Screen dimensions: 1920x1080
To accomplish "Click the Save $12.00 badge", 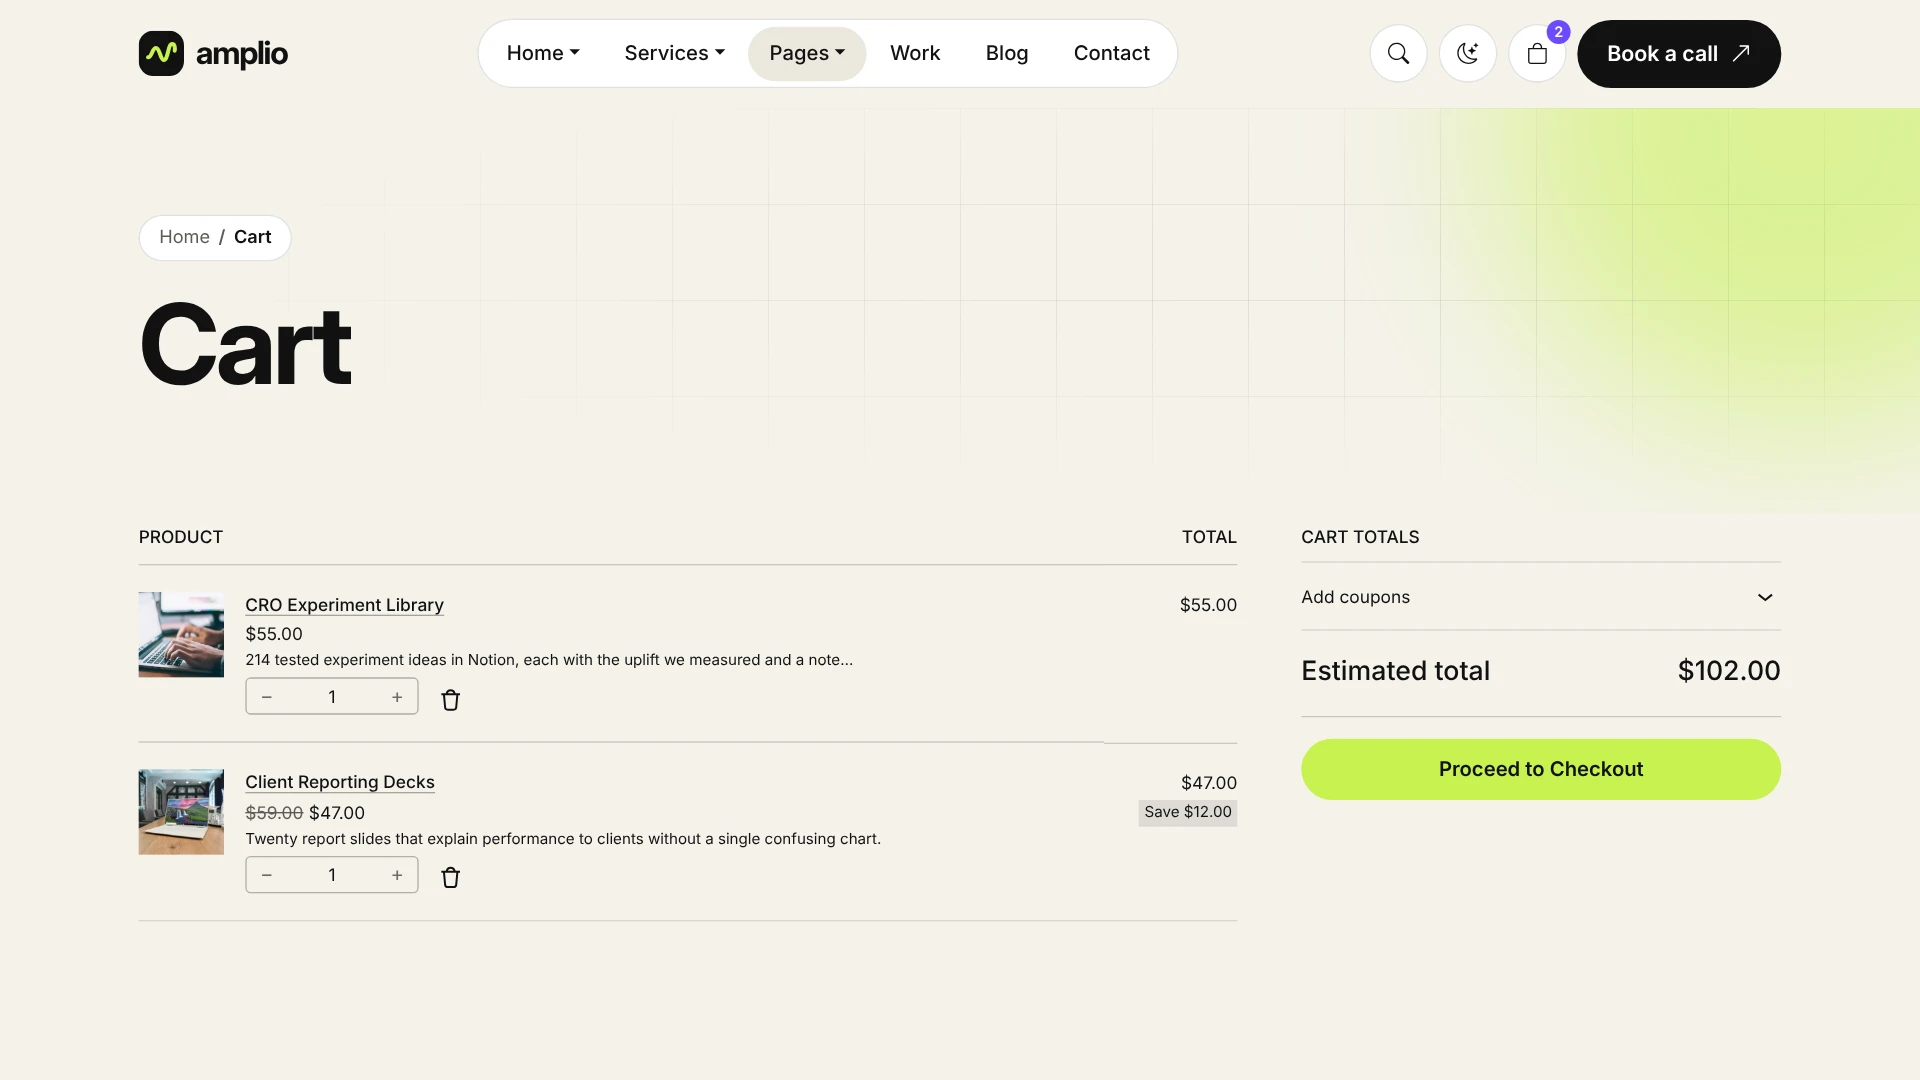I will [x=1188, y=812].
